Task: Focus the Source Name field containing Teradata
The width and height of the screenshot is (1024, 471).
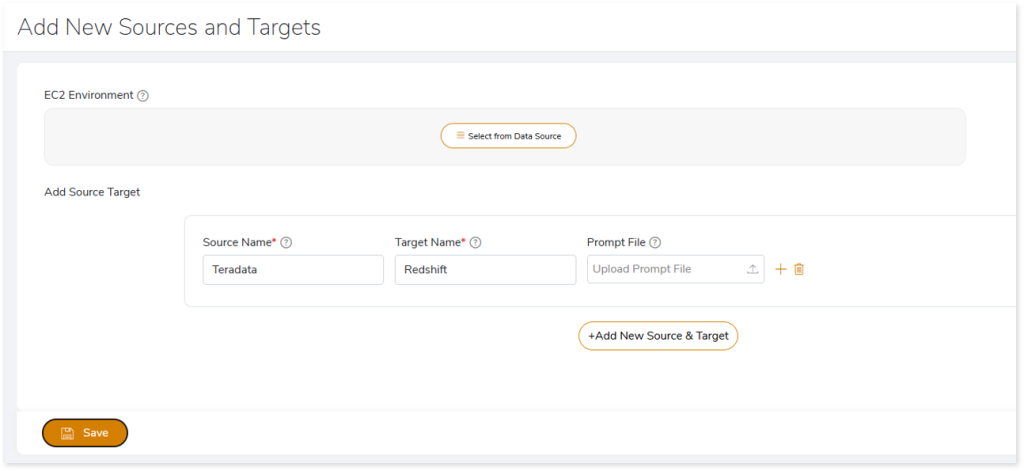Action: coord(292,270)
